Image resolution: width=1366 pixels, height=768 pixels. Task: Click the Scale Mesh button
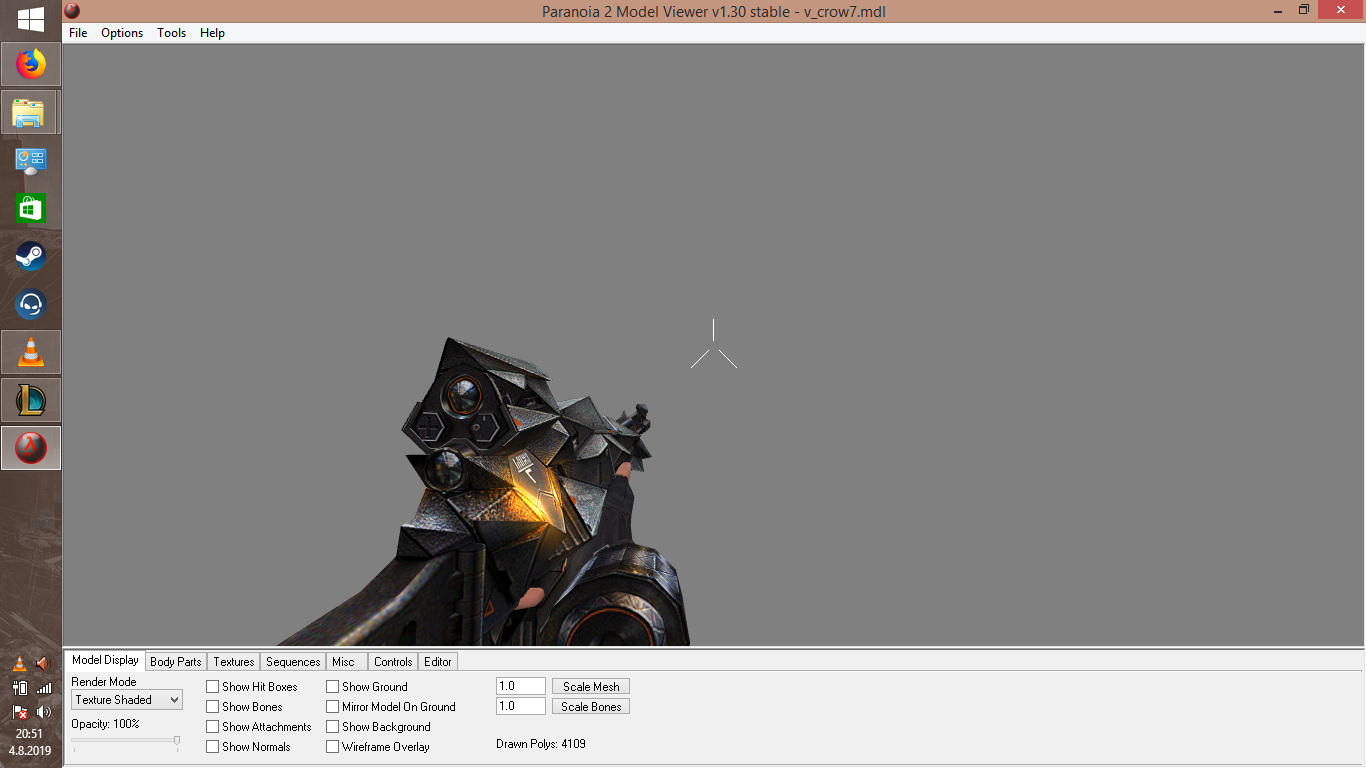coord(591,687)
